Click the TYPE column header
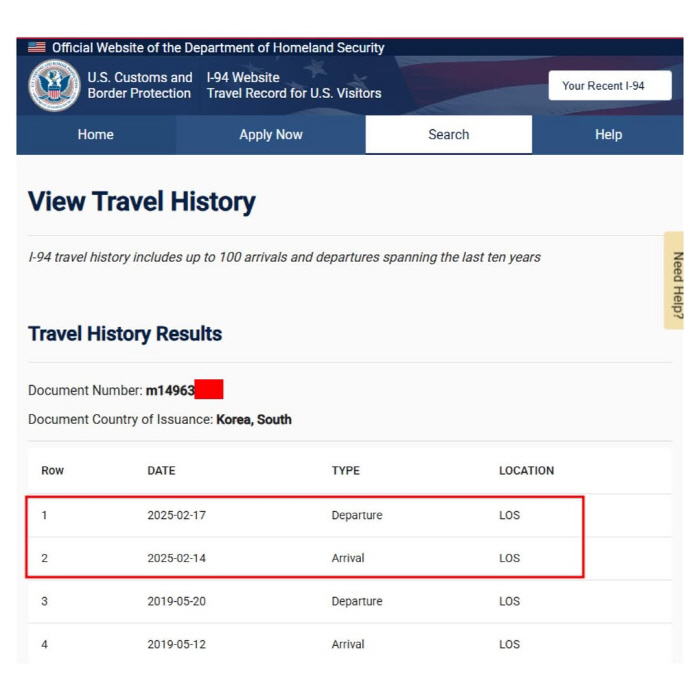The height and width of the screenshot is (700, 700). pyautogui.click(x=346, y=471)
